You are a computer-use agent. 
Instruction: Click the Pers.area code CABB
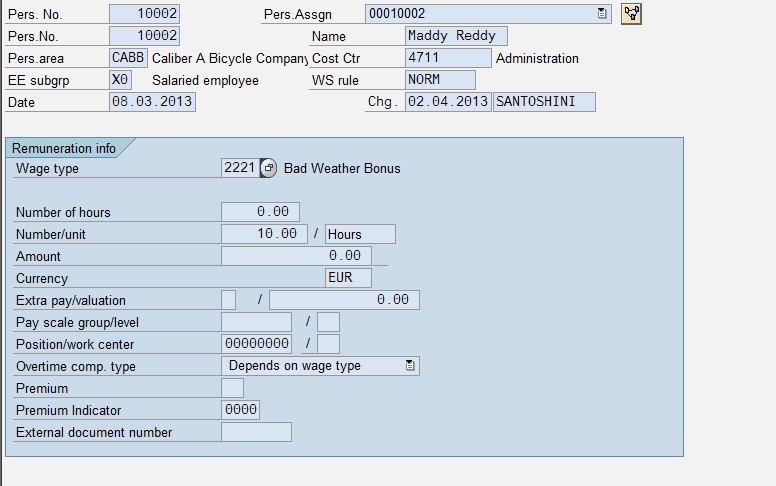128,58
